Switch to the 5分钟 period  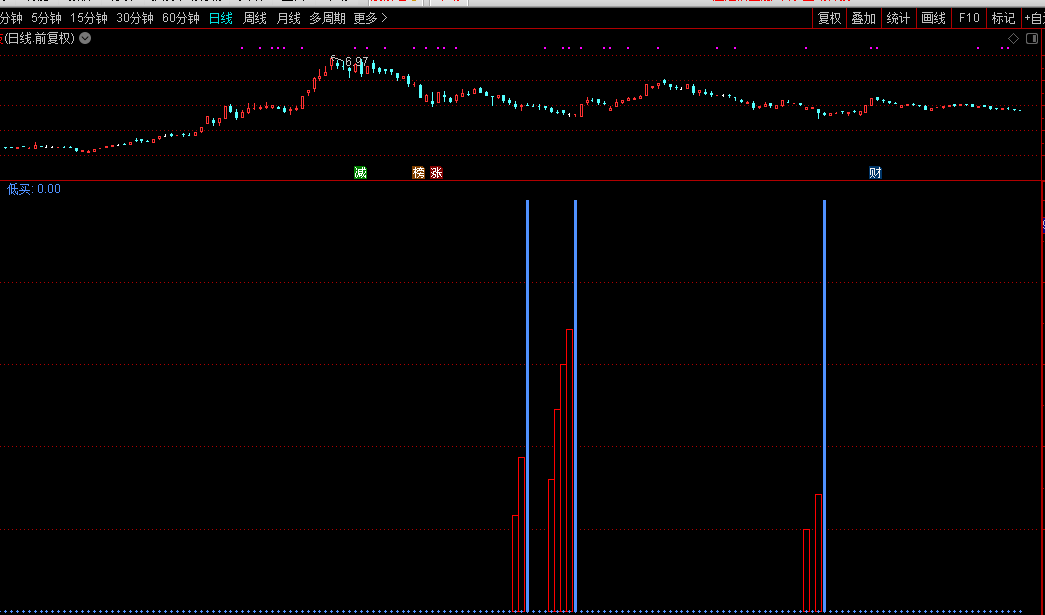(46, 18)
